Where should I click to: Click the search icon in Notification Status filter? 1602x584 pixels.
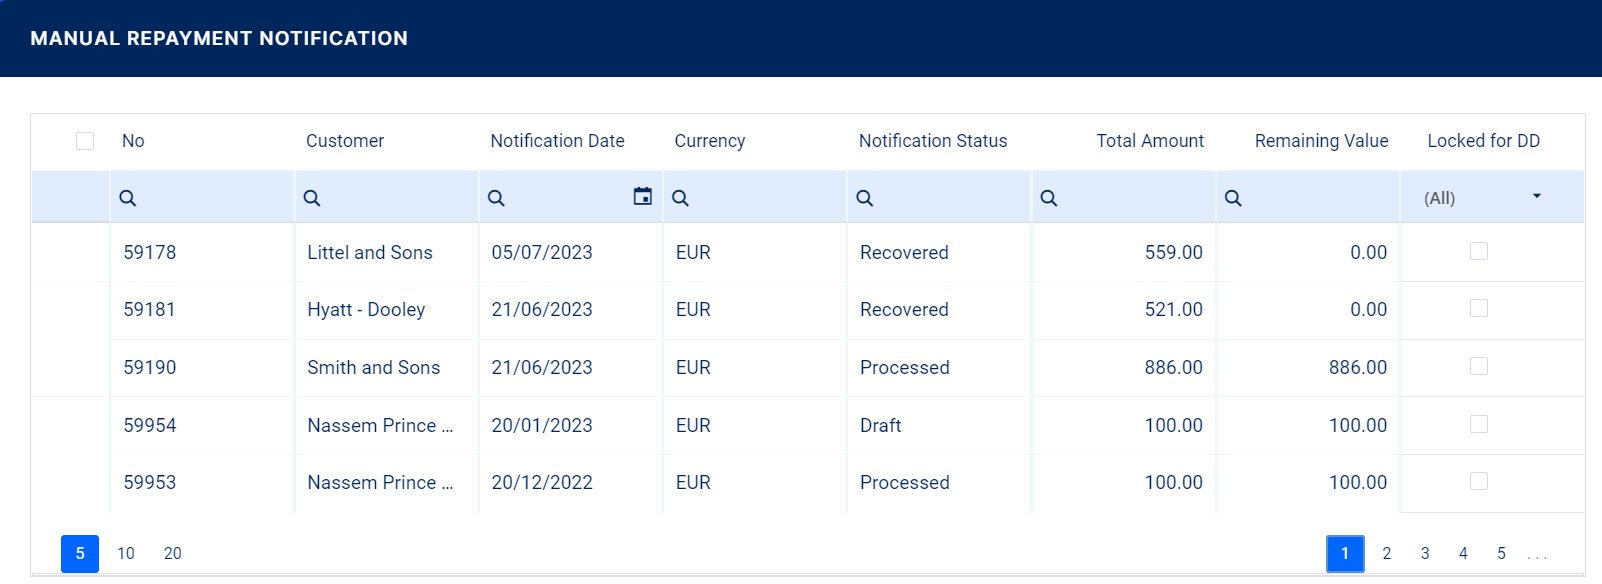865,198
